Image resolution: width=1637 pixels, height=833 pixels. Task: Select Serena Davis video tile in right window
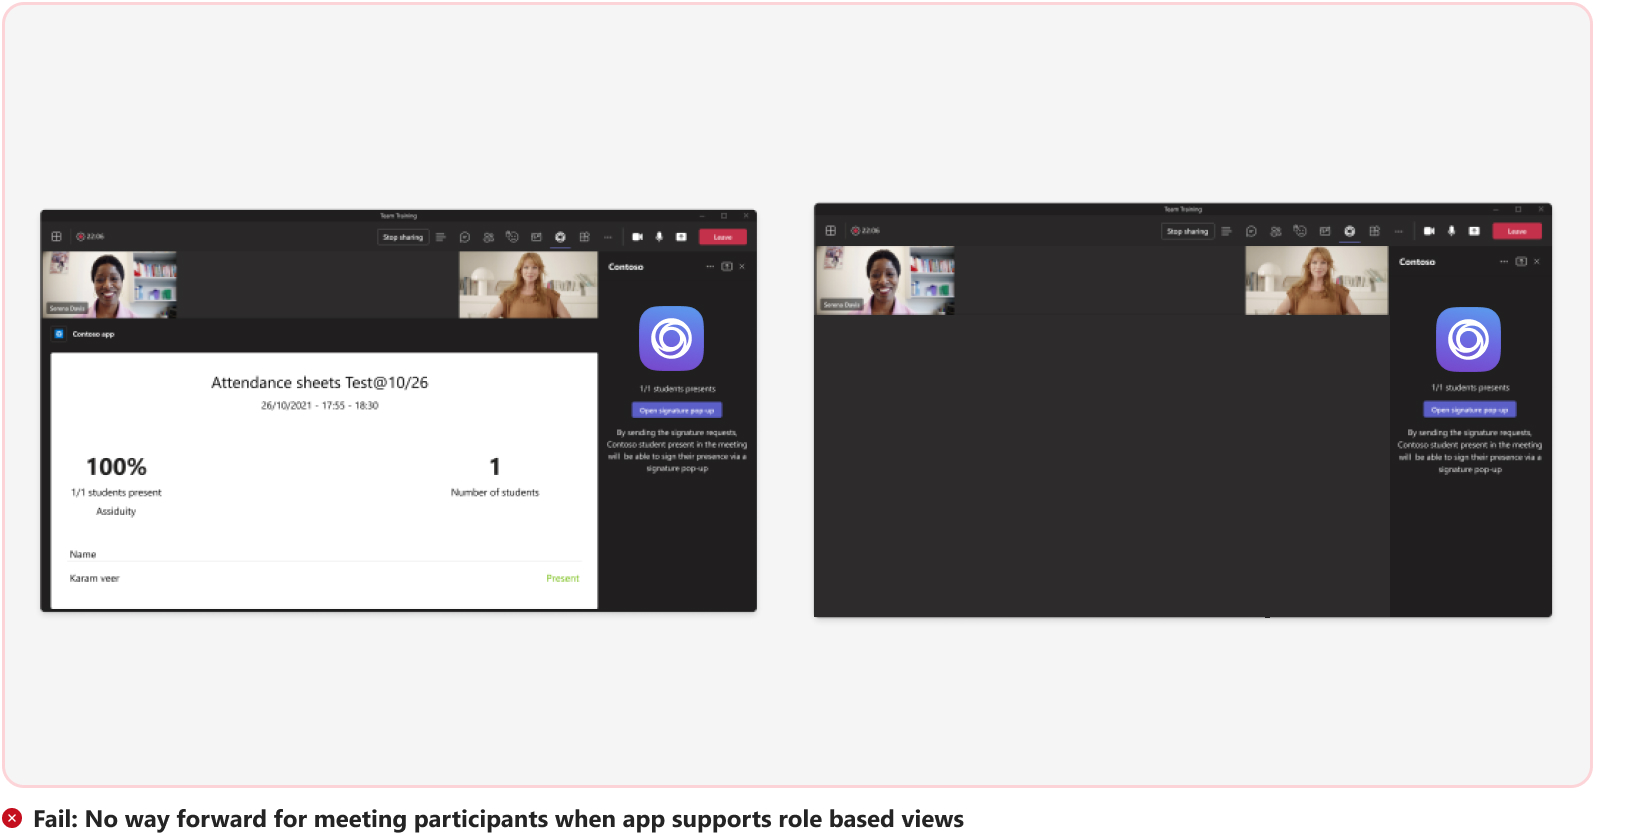tap(885, 280)
